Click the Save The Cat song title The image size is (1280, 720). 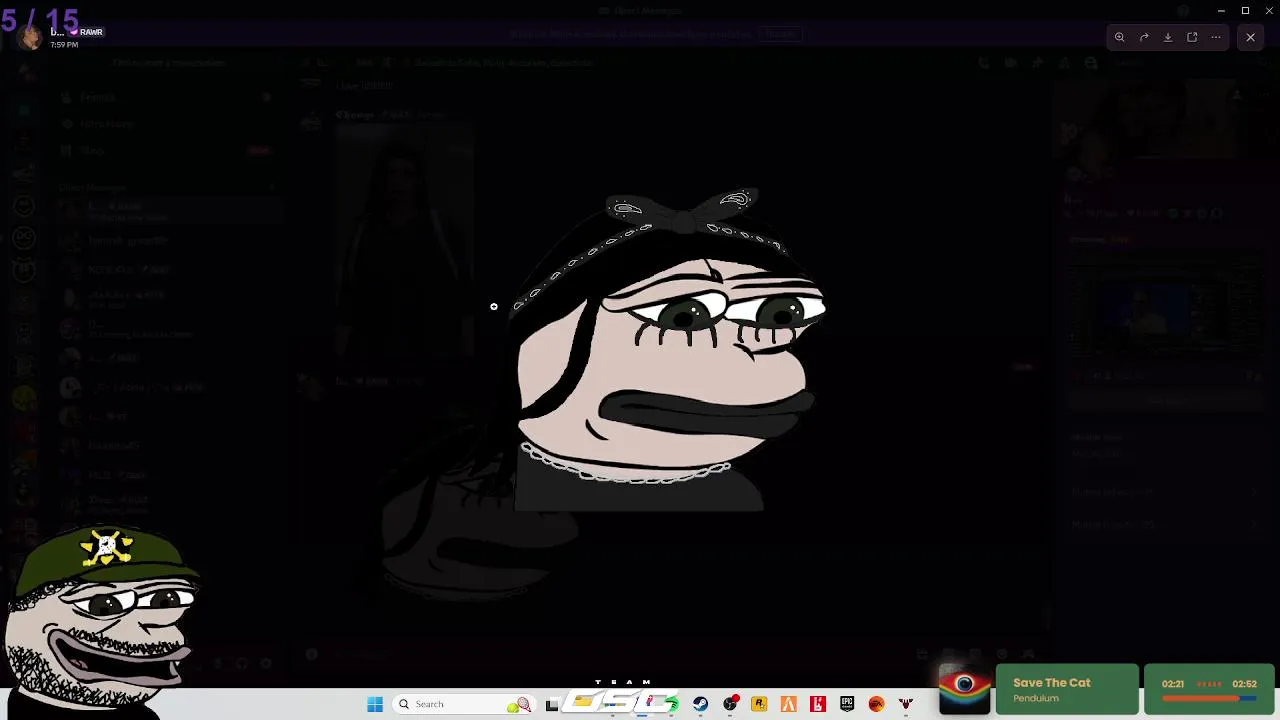1052,683
